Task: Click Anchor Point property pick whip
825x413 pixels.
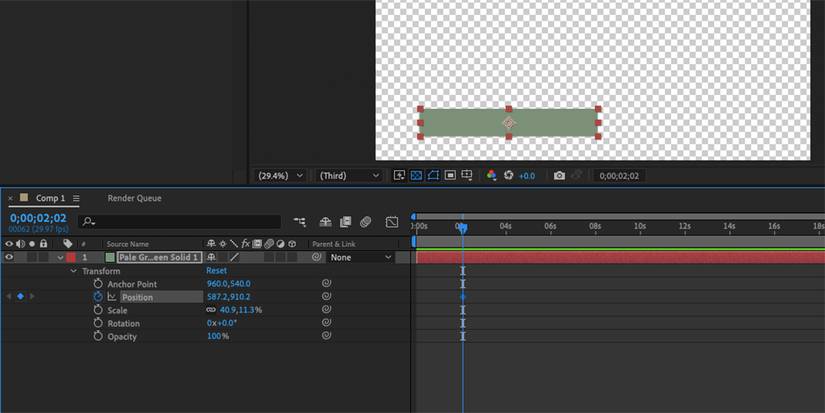Action: coord(326,283)
